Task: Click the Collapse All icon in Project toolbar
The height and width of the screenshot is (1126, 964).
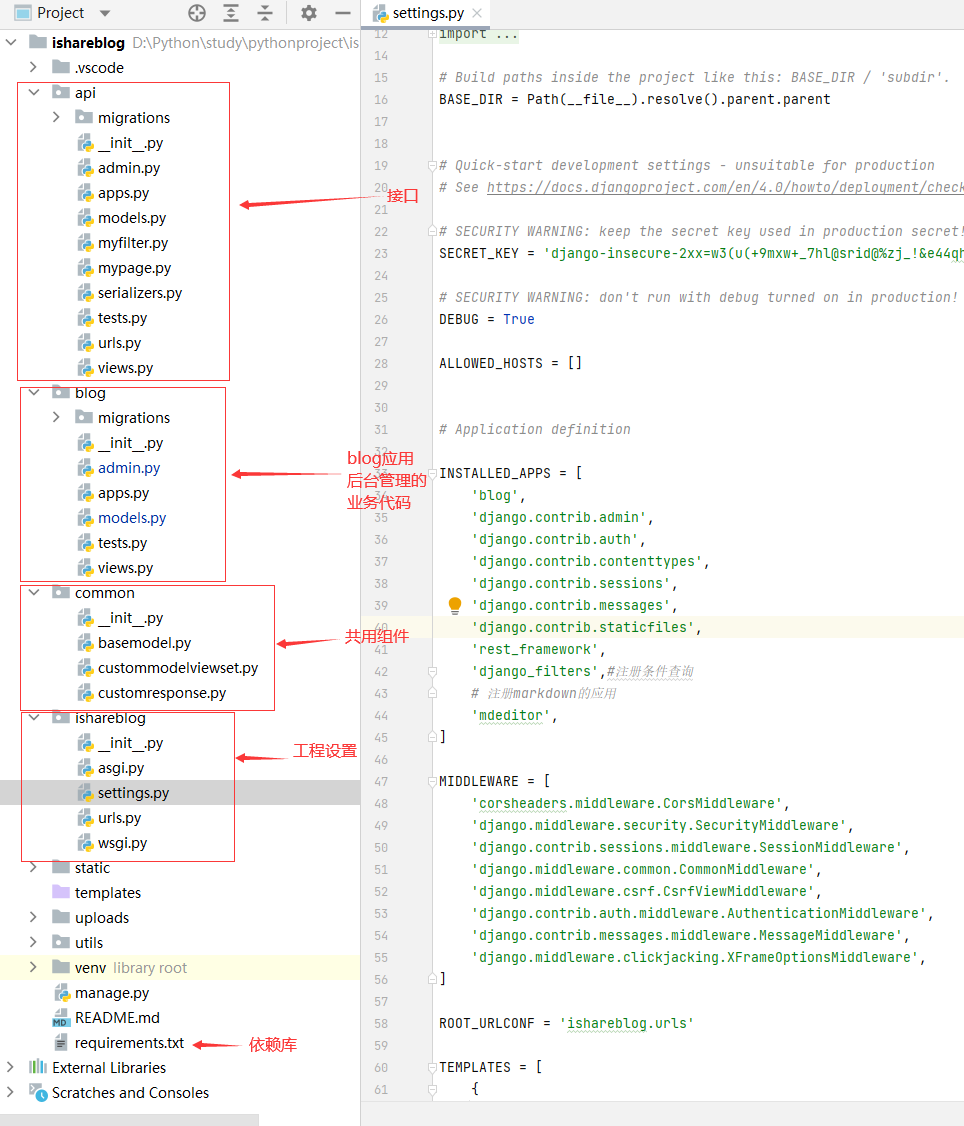Action: click(x=264, y=13)
